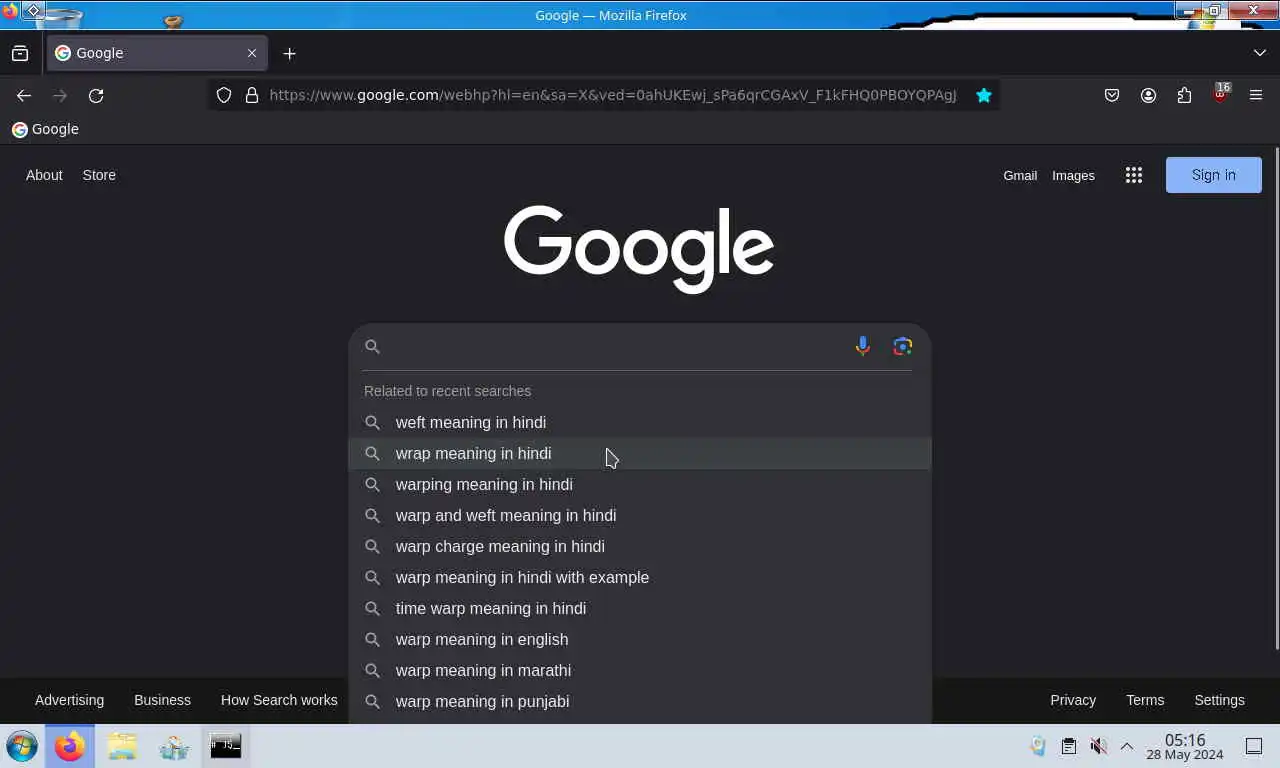
Task: Expand the list all tabs chevron
Action: (1259, 53)
